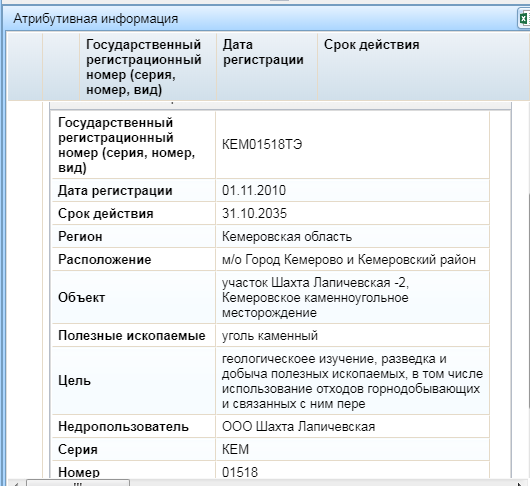The height and width of the screenshot is (486, 530).
Task: Select number value 01518
Action: [x=240, y=472]
